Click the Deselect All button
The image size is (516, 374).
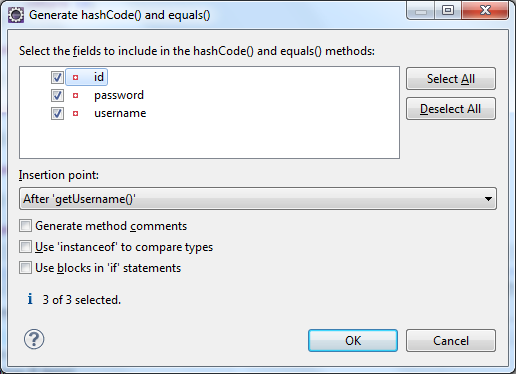451,109
